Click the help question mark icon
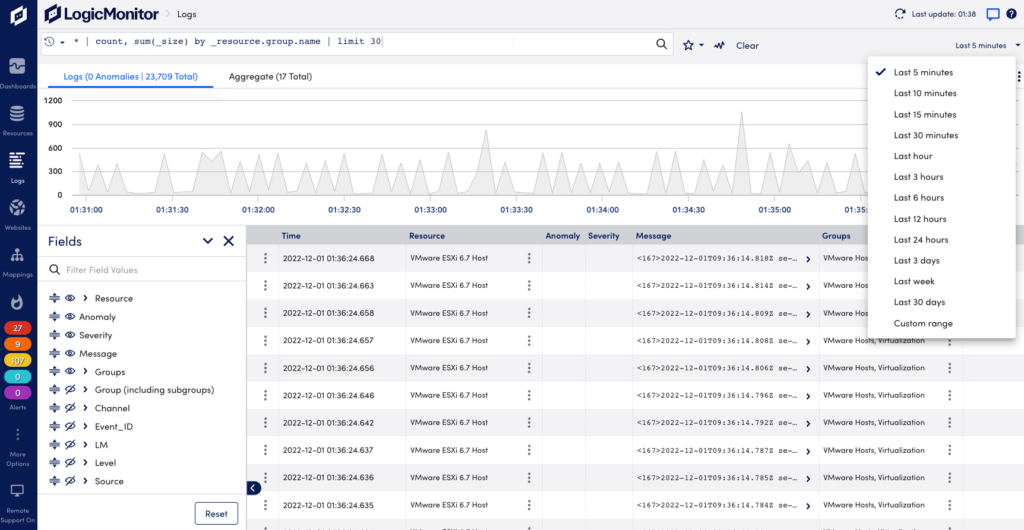This screenshot has height=530, width=1024. 1012,14
